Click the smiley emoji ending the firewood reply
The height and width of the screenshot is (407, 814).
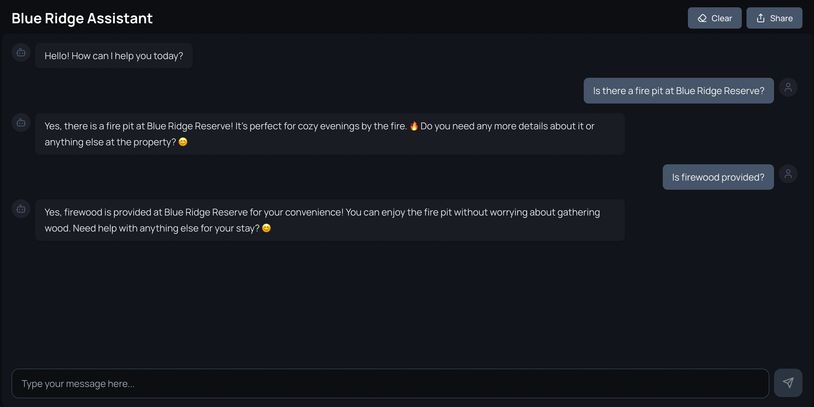click(x=266, y=228)
